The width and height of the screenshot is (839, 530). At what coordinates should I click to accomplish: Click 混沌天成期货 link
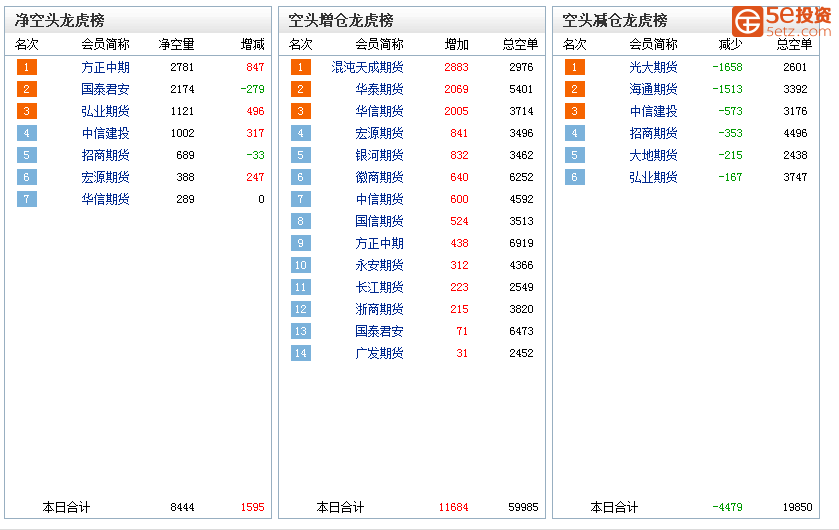tap(368, 67)
